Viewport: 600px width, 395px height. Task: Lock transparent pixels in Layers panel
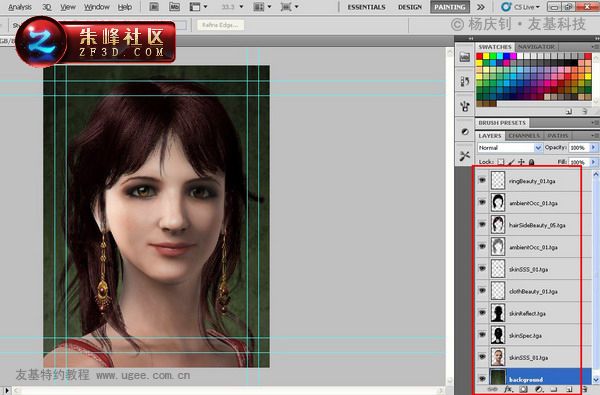pyautogui.click(x=501, y=162)
